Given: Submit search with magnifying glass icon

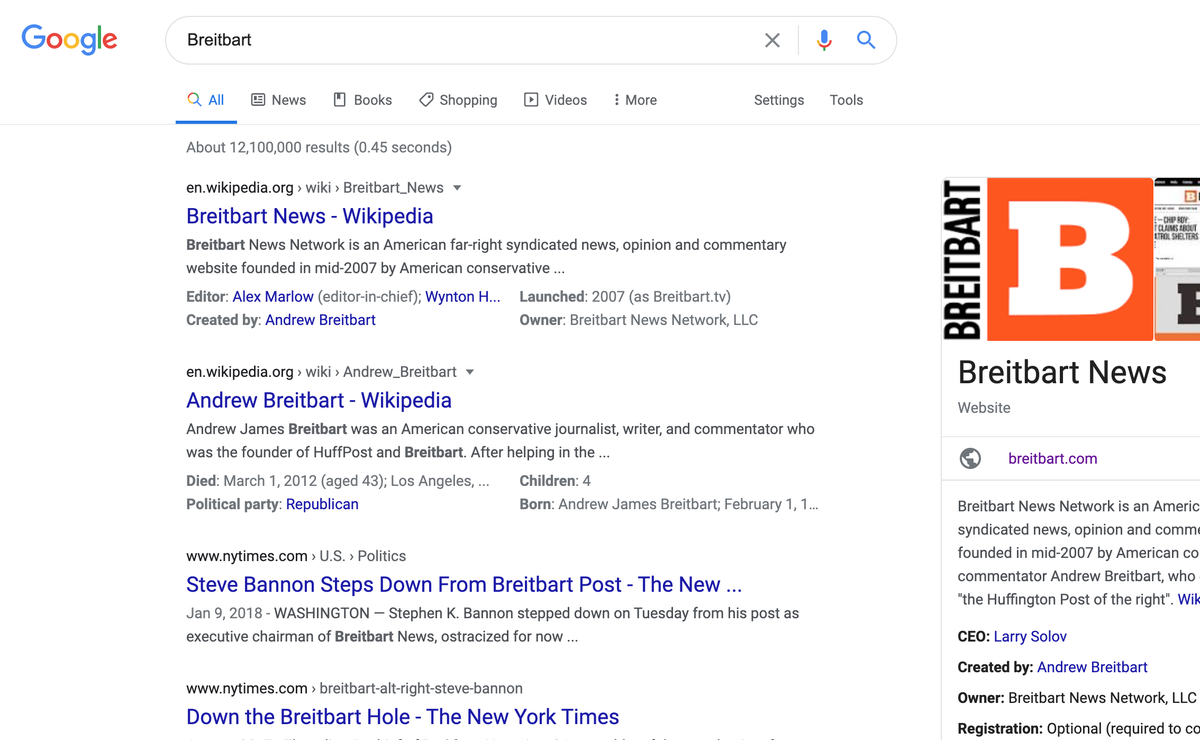Looking at the screenshot, I should (866, 40).
